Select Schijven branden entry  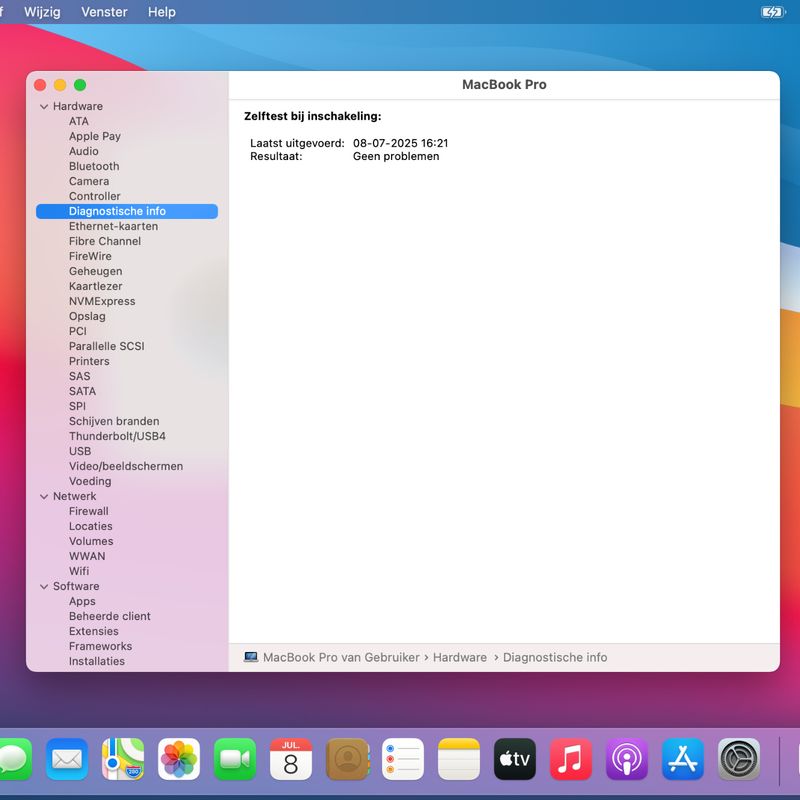(x=114, y=421)
